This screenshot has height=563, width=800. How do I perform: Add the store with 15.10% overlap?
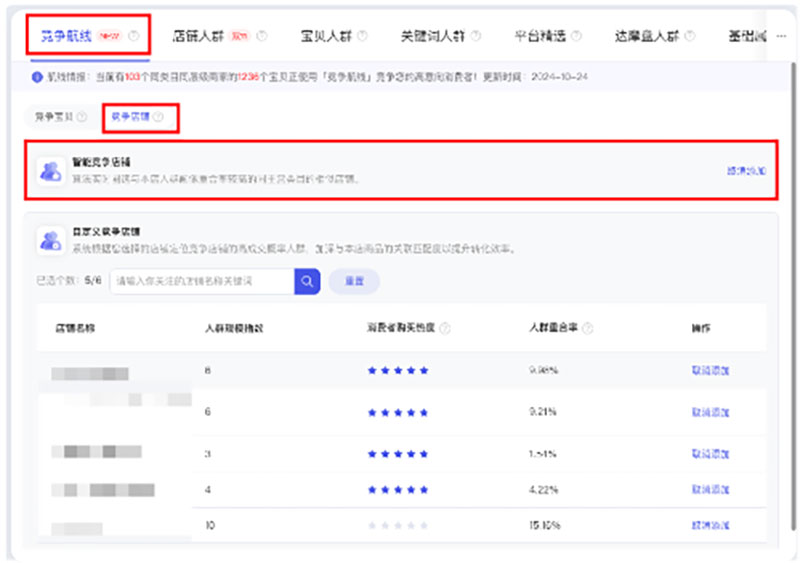[x=710, y=525]
